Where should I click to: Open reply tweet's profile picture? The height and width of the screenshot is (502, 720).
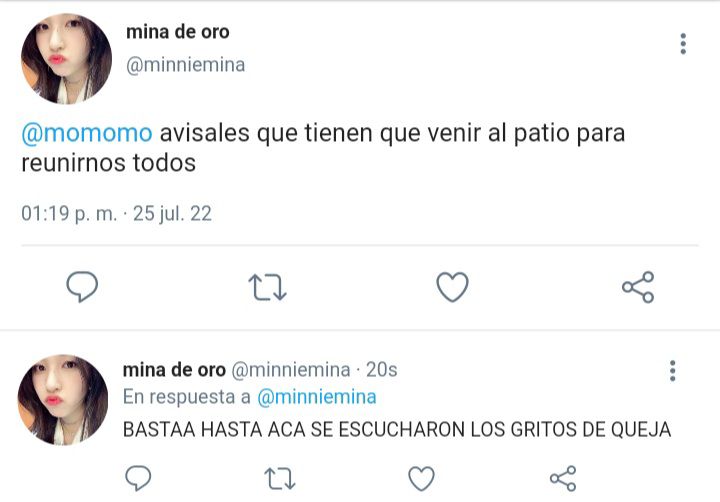pyautogui.click(x=63, y=400)
